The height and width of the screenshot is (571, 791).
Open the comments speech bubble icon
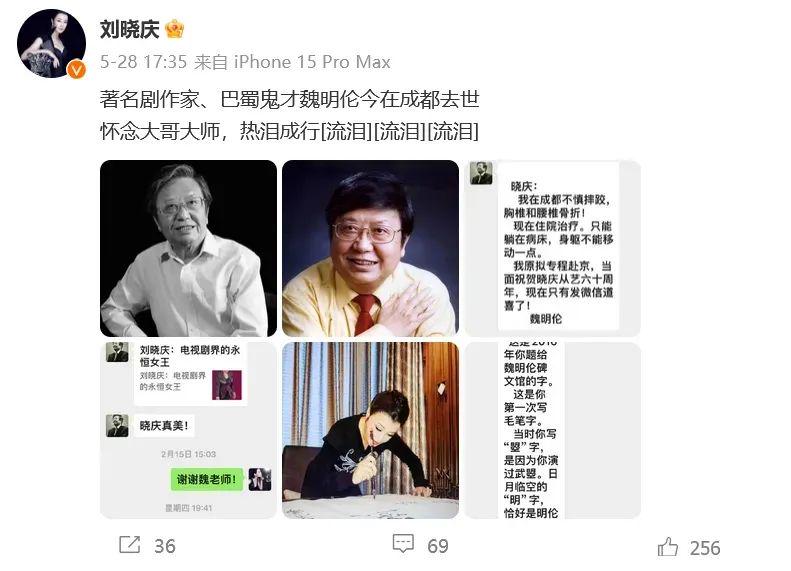(x=403, y=544)
